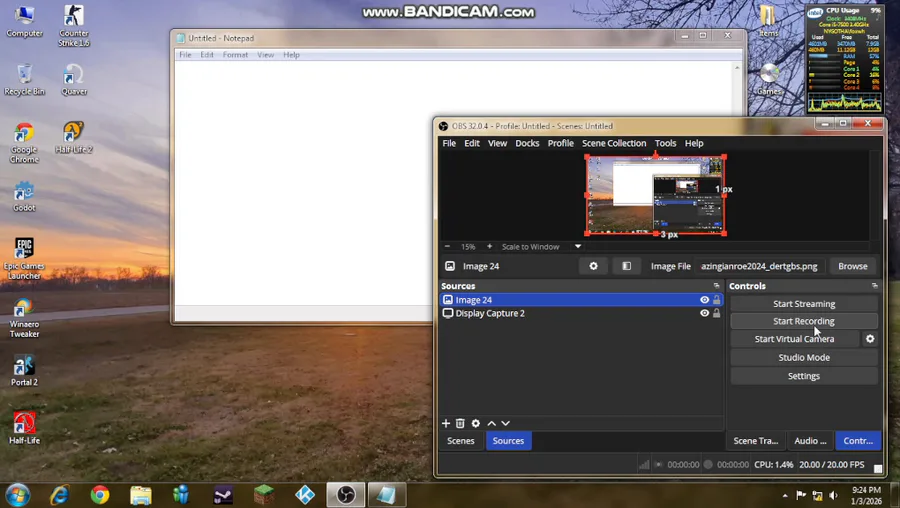The height and width of the screenshot is (508, 900).
Task: Lock the Image 24 source
Action: click(716, 300)
